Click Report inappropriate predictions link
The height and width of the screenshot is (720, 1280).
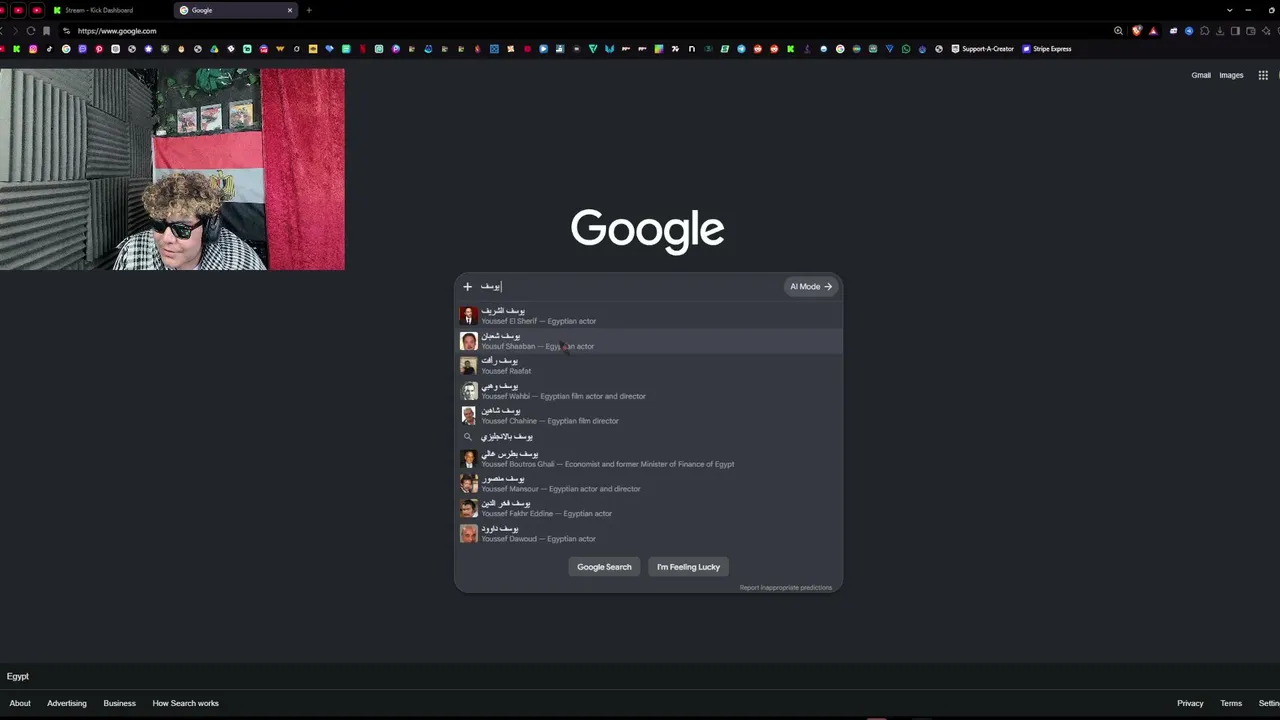(x=786, y=588)
